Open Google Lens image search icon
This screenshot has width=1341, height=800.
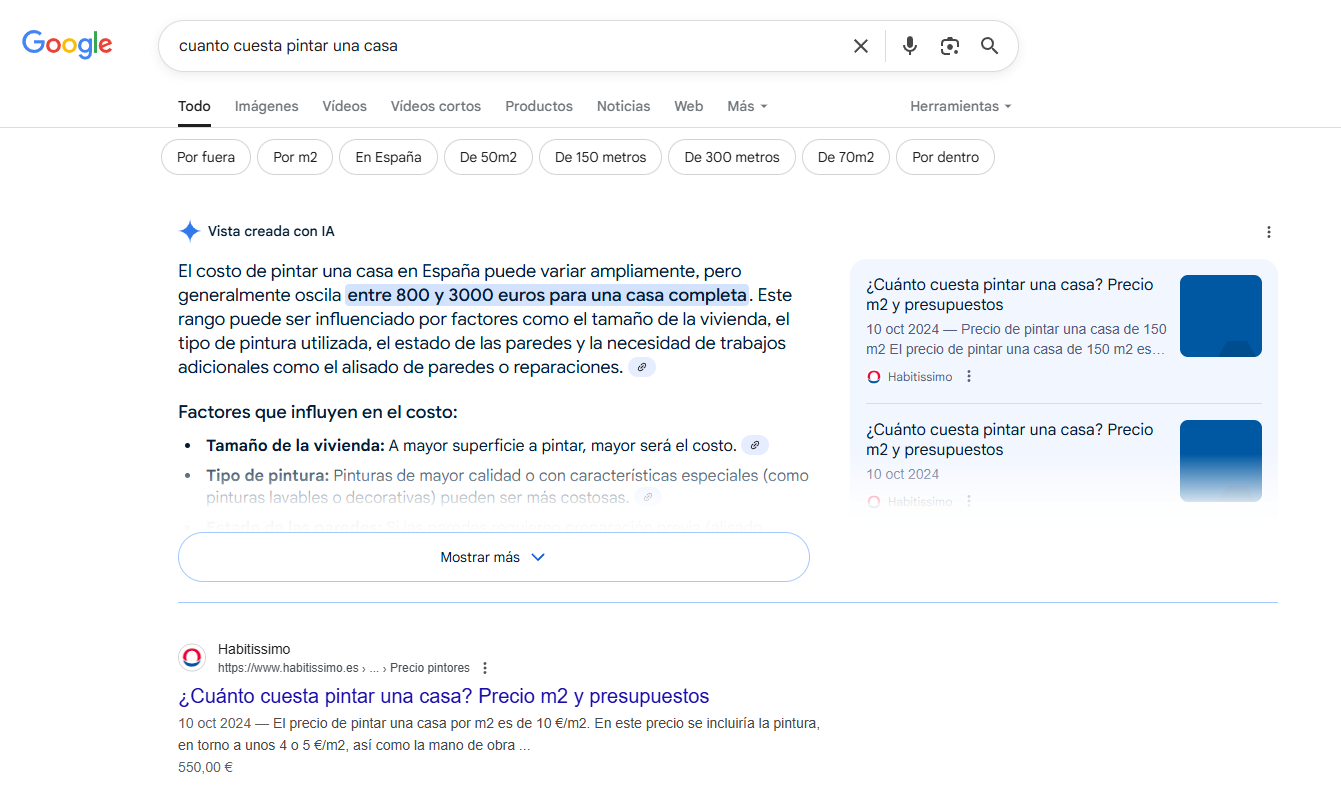point(949,46)
